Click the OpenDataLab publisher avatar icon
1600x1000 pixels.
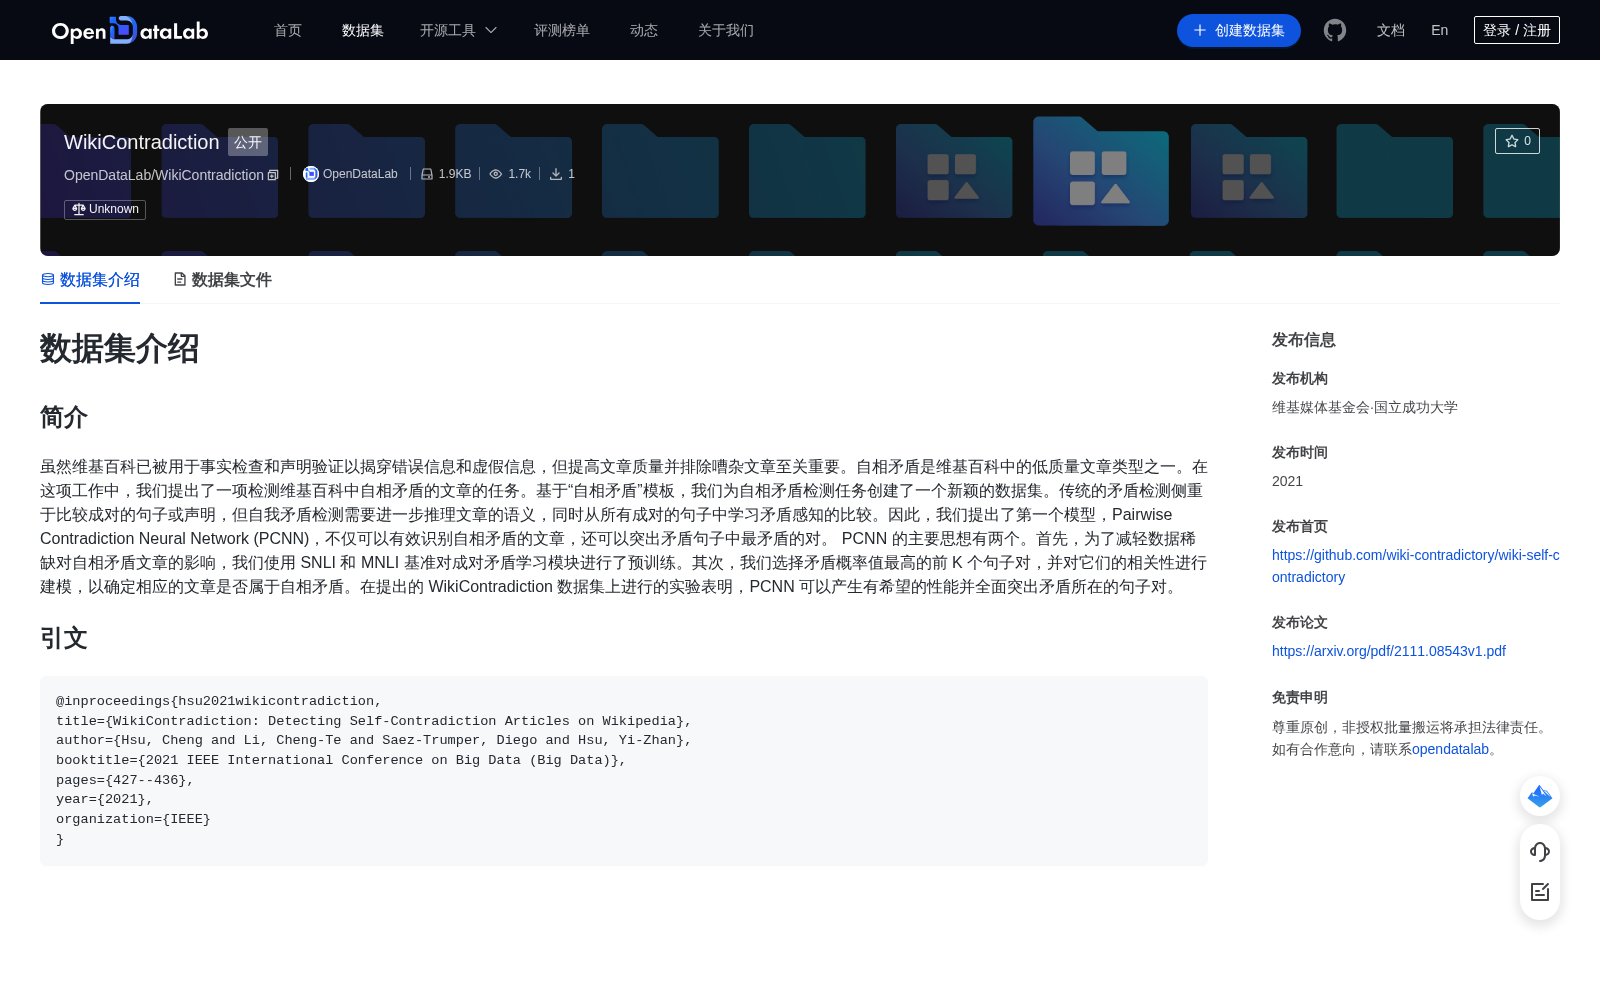(311, 174)
